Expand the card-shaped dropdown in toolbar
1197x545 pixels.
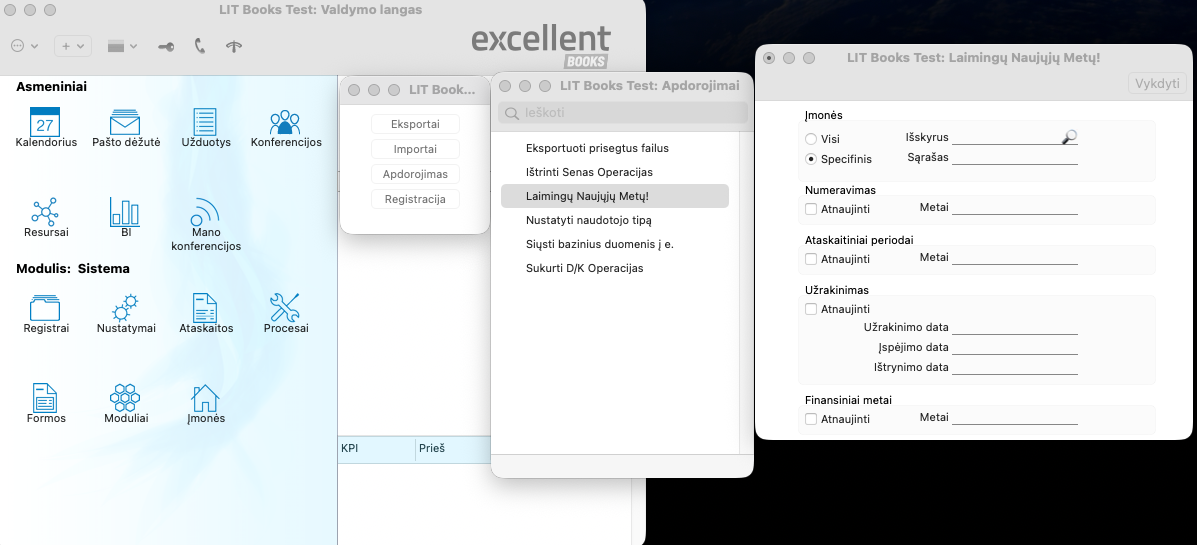click(122, 46)
